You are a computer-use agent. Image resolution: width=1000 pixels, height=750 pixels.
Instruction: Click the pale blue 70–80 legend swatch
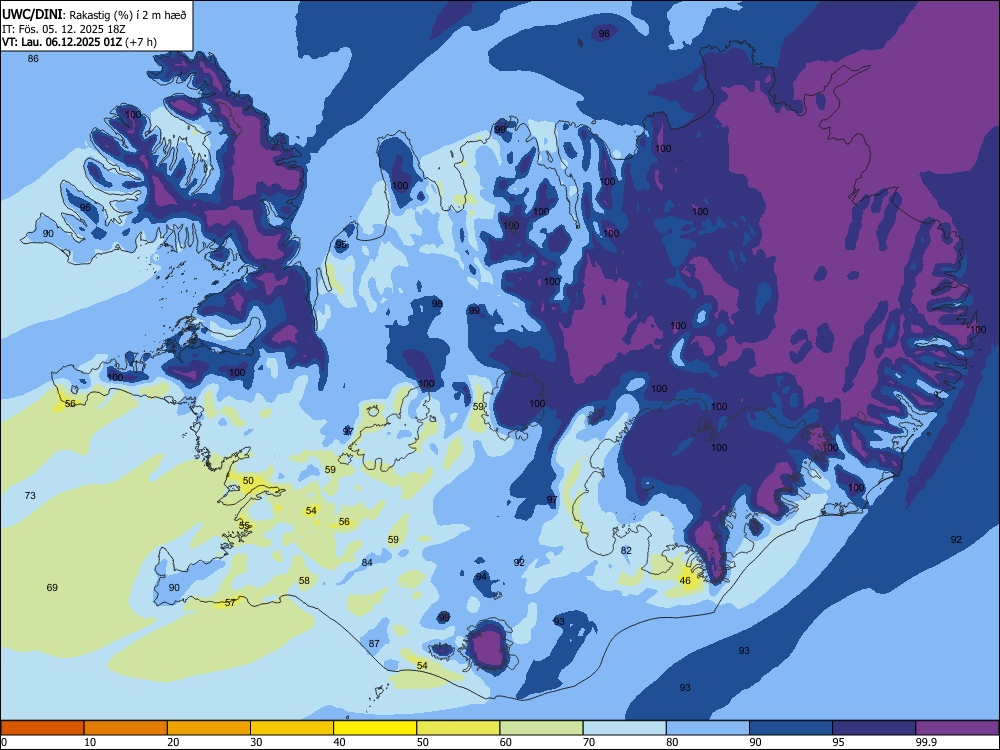pos(624,728)
